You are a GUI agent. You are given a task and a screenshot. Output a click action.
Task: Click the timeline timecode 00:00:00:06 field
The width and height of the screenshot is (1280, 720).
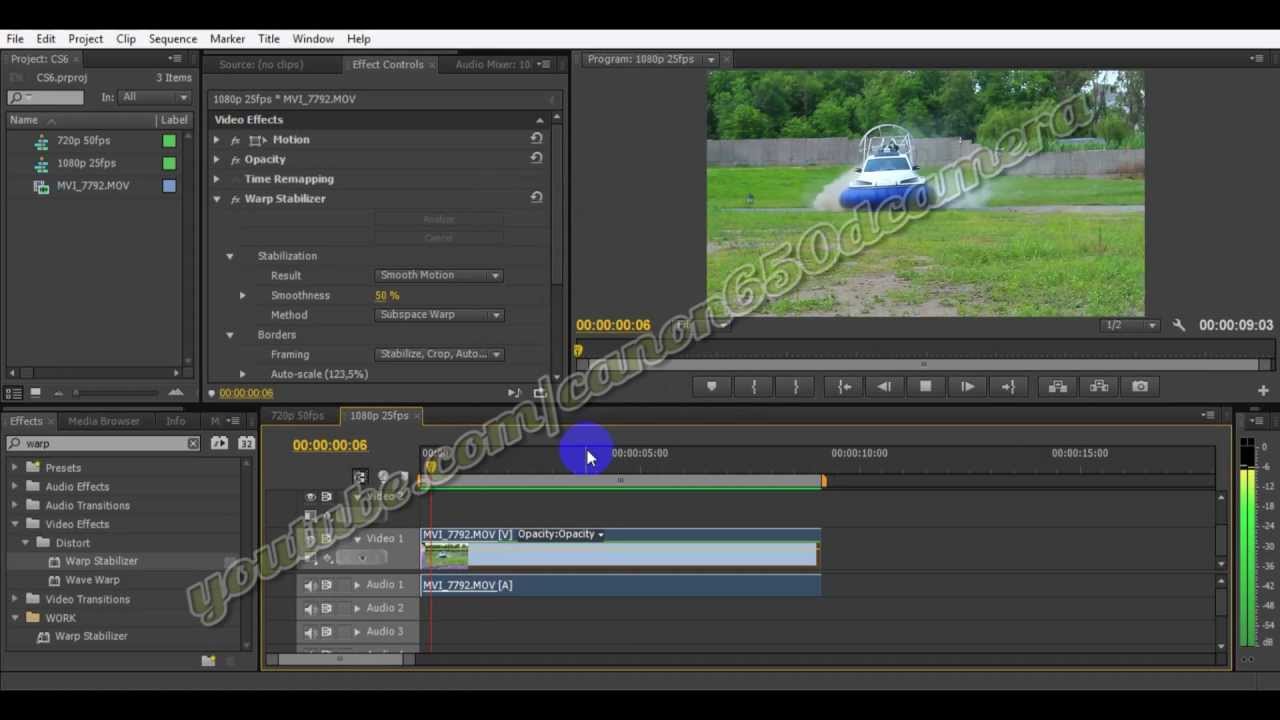point(330,445)
